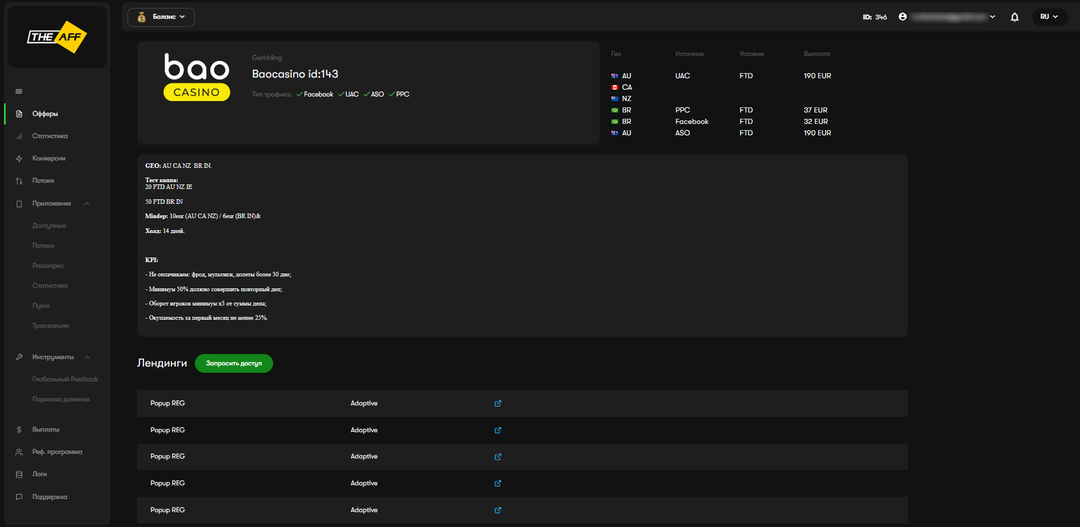Open external link of fifth Popup REG landing

(498, 510)
